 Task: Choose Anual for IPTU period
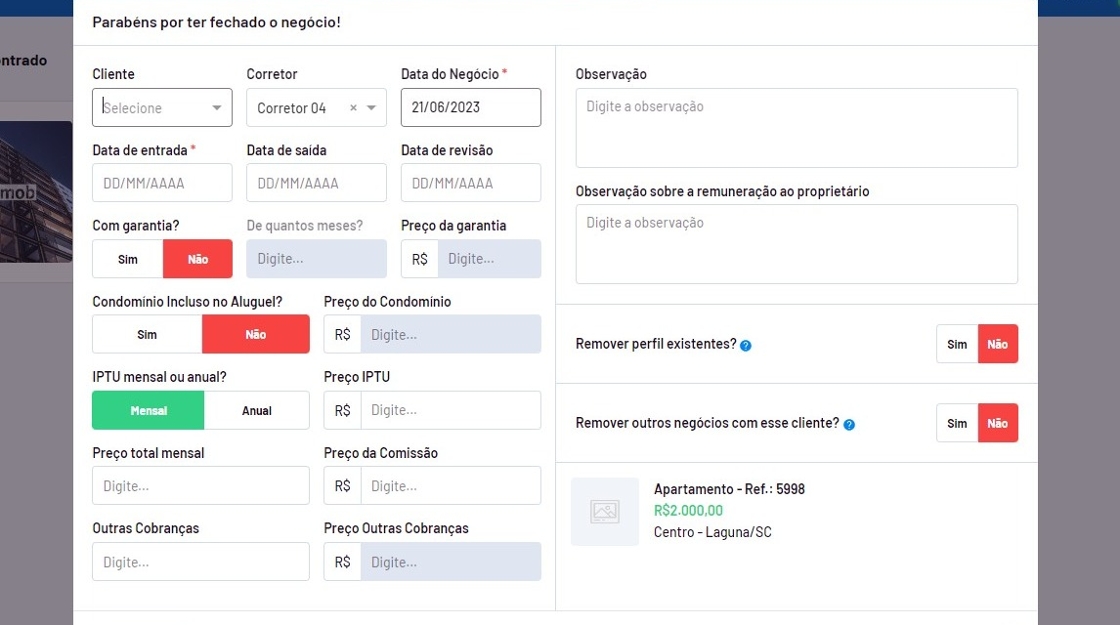point(257,411)
